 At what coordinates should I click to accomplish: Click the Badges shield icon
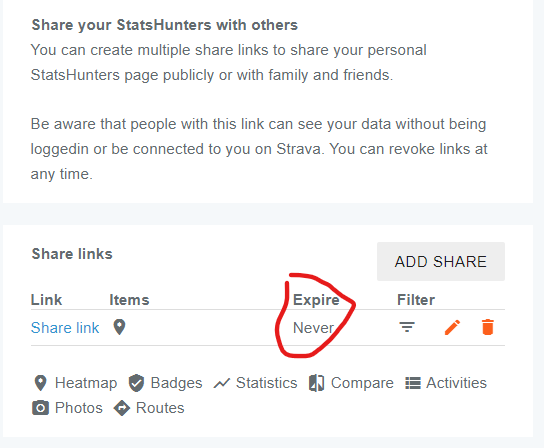136,383
